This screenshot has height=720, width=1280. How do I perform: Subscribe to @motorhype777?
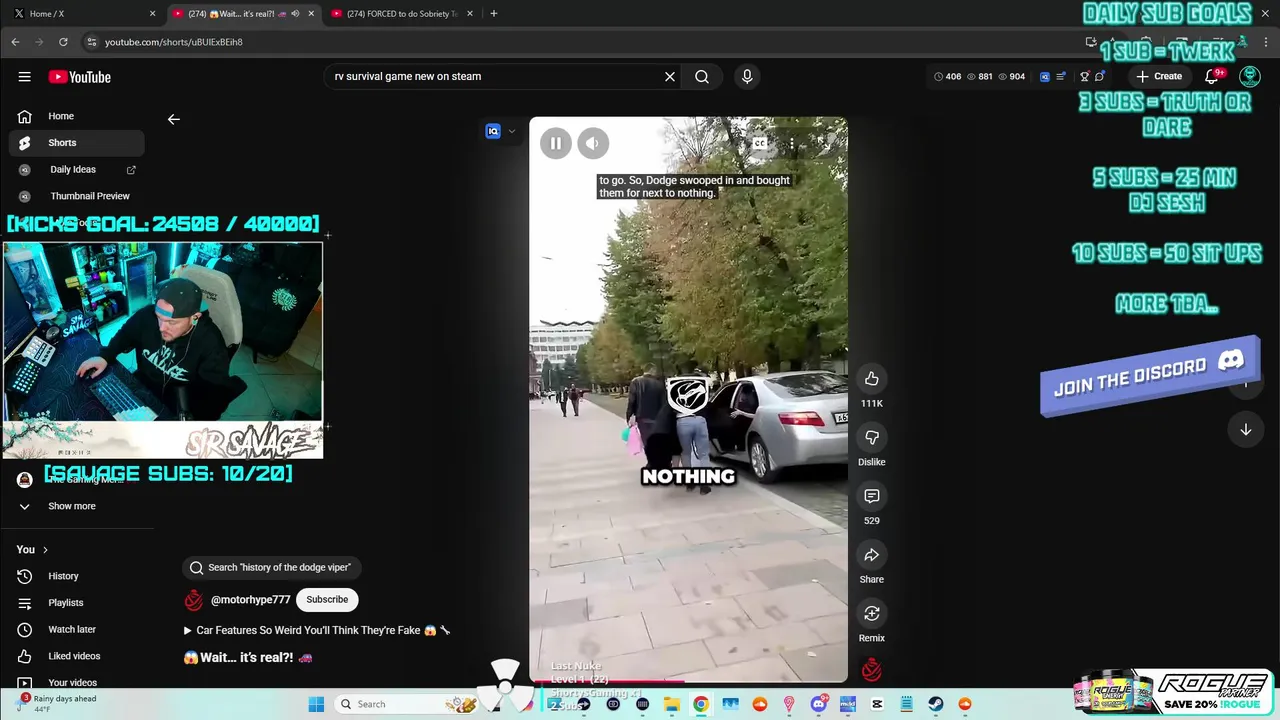click(x=327, y=599)
